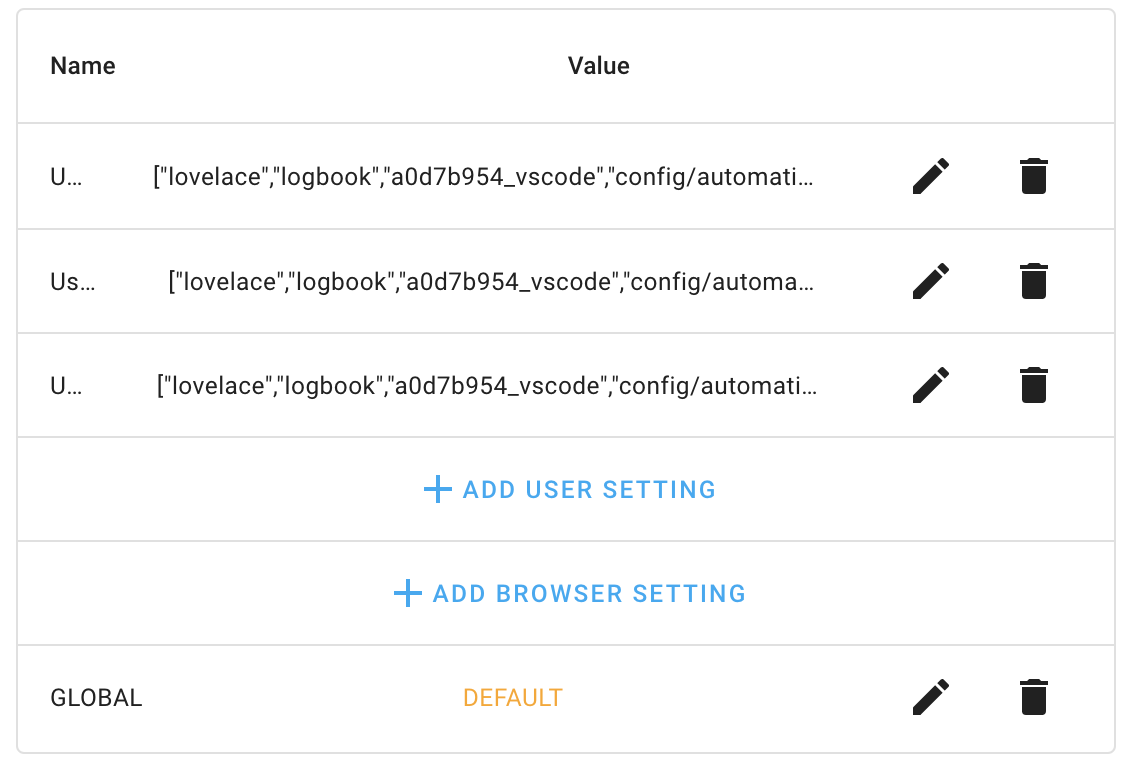Delete the third user setting using trash icon

click(x=1033, y=385)
